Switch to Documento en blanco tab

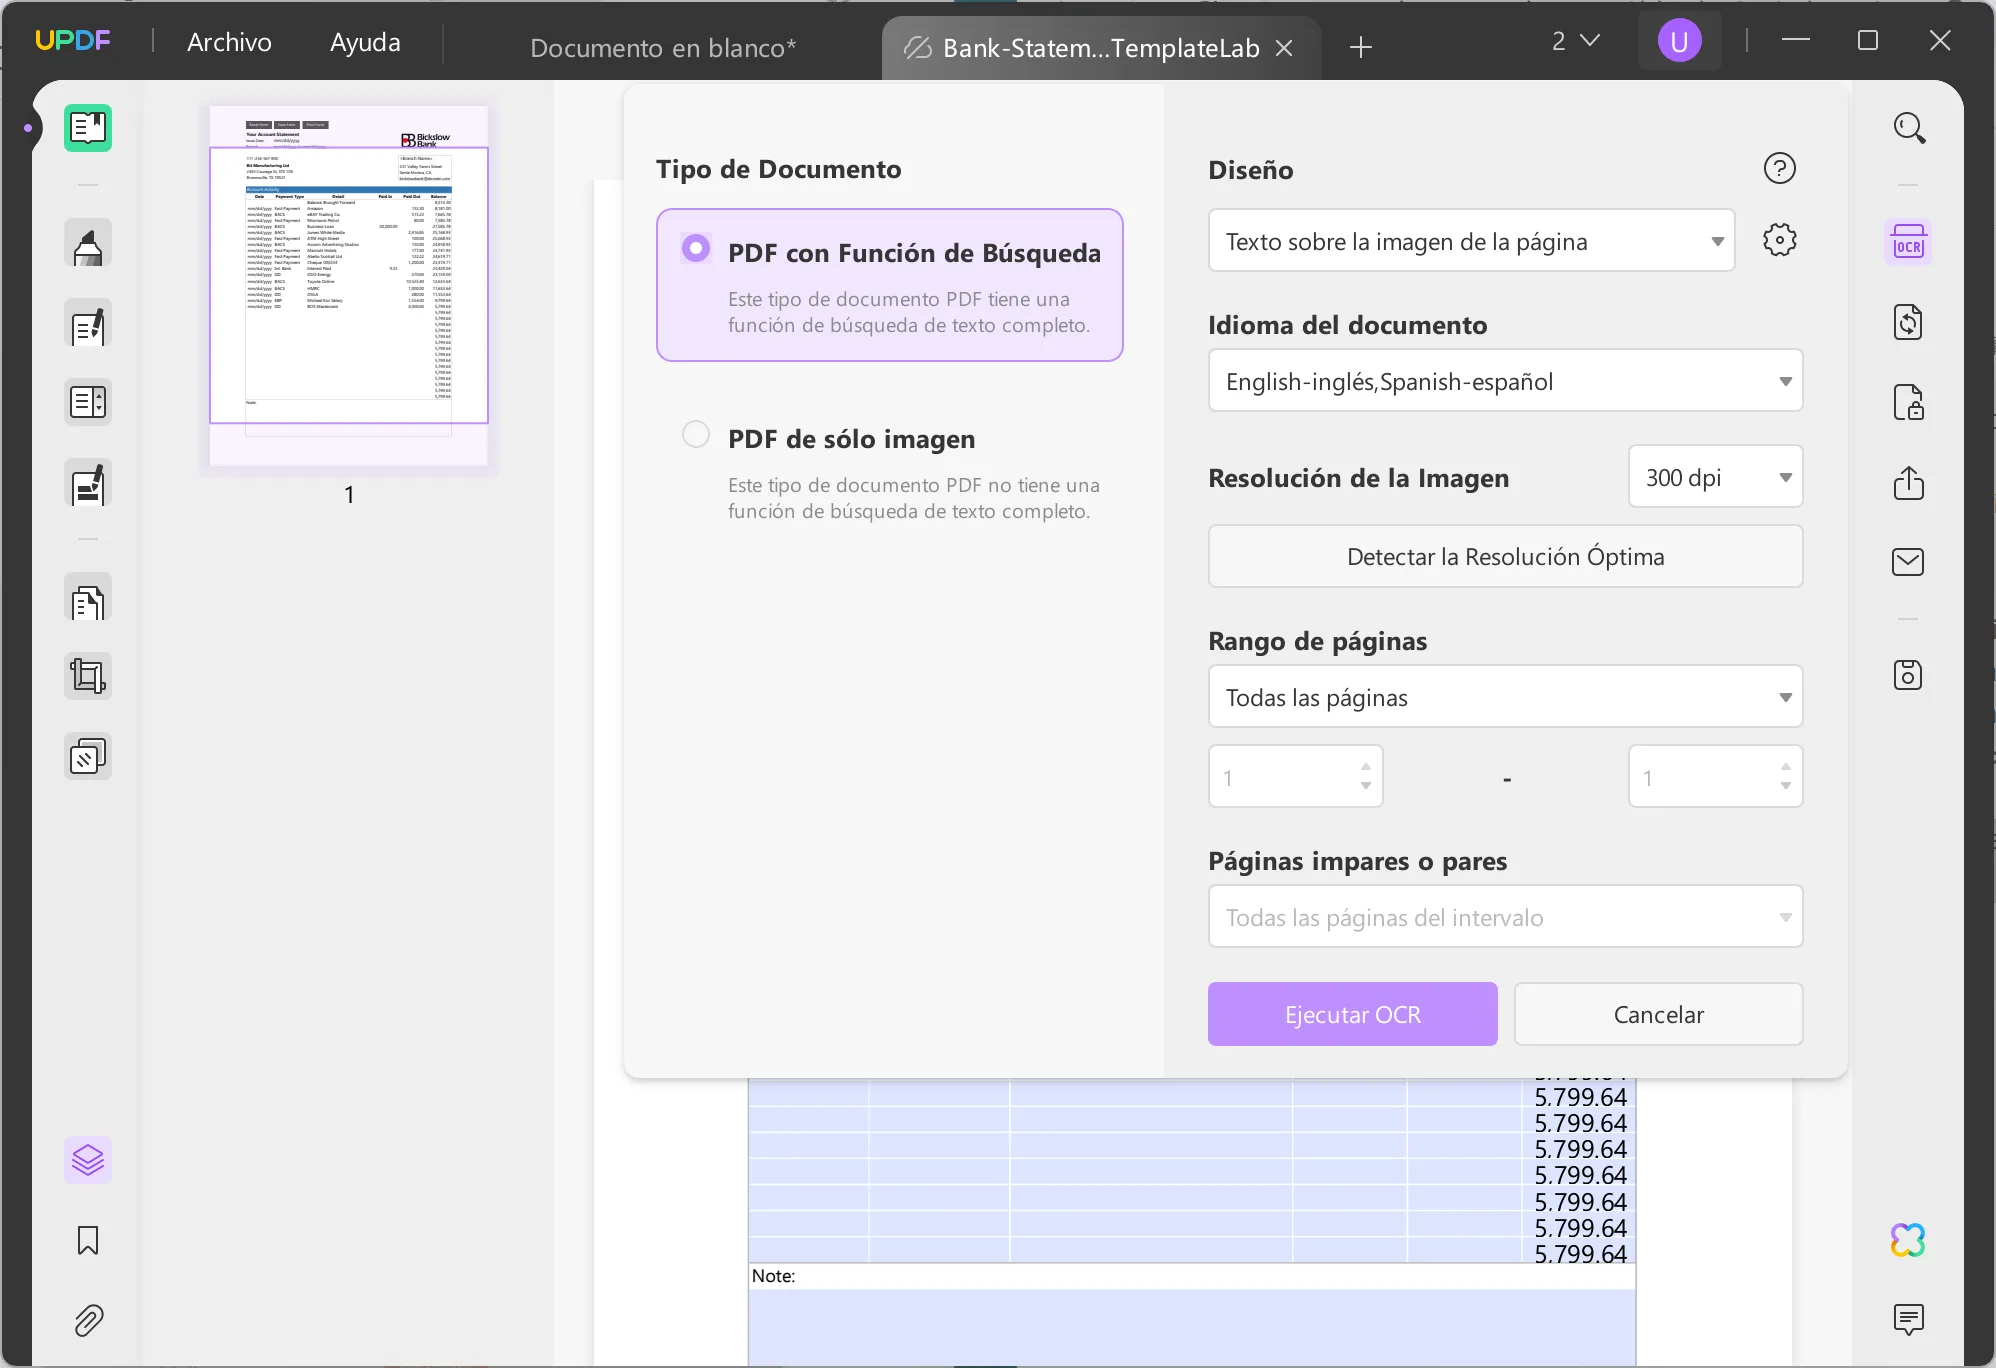tap(663, 47)
